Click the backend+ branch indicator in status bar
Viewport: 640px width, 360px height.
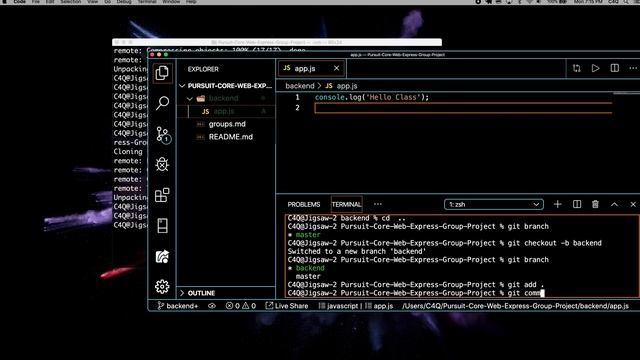[178, 306]
